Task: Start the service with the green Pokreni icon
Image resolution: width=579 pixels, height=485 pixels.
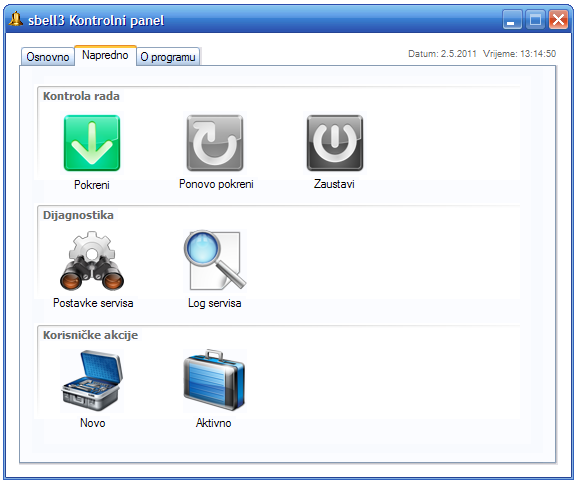Action: pyautogui.click(x=92, y=143)
